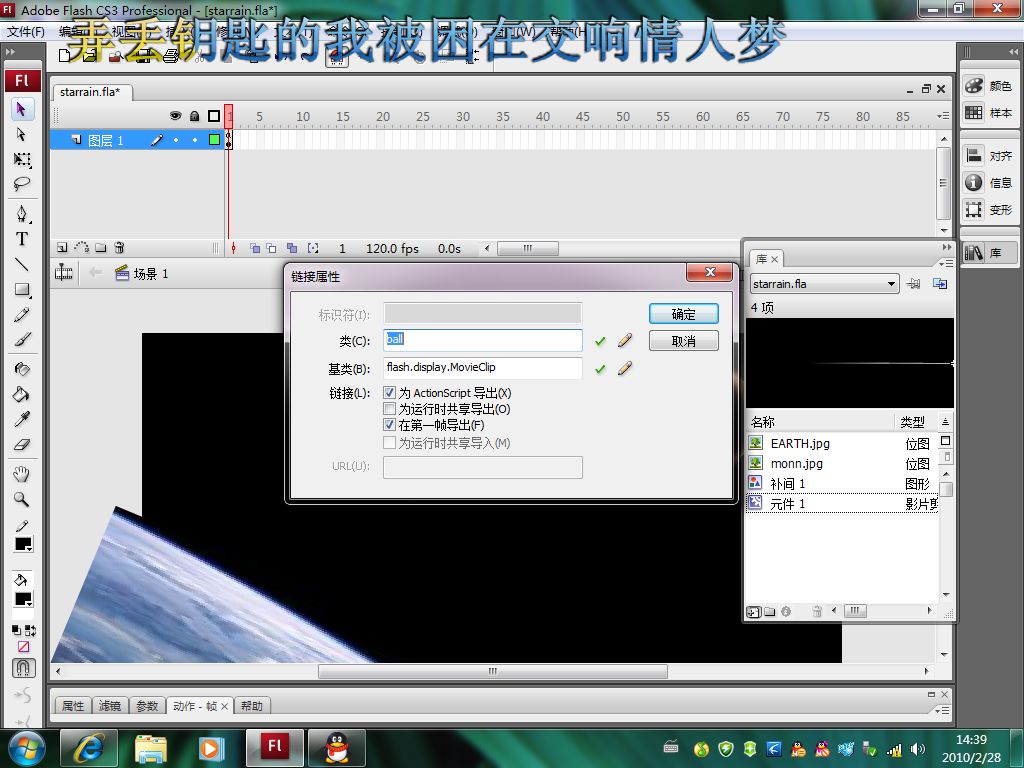This screenshot has width=1024, height=768.
Task: Open modify onion markers menu
Action: (313, 248)
